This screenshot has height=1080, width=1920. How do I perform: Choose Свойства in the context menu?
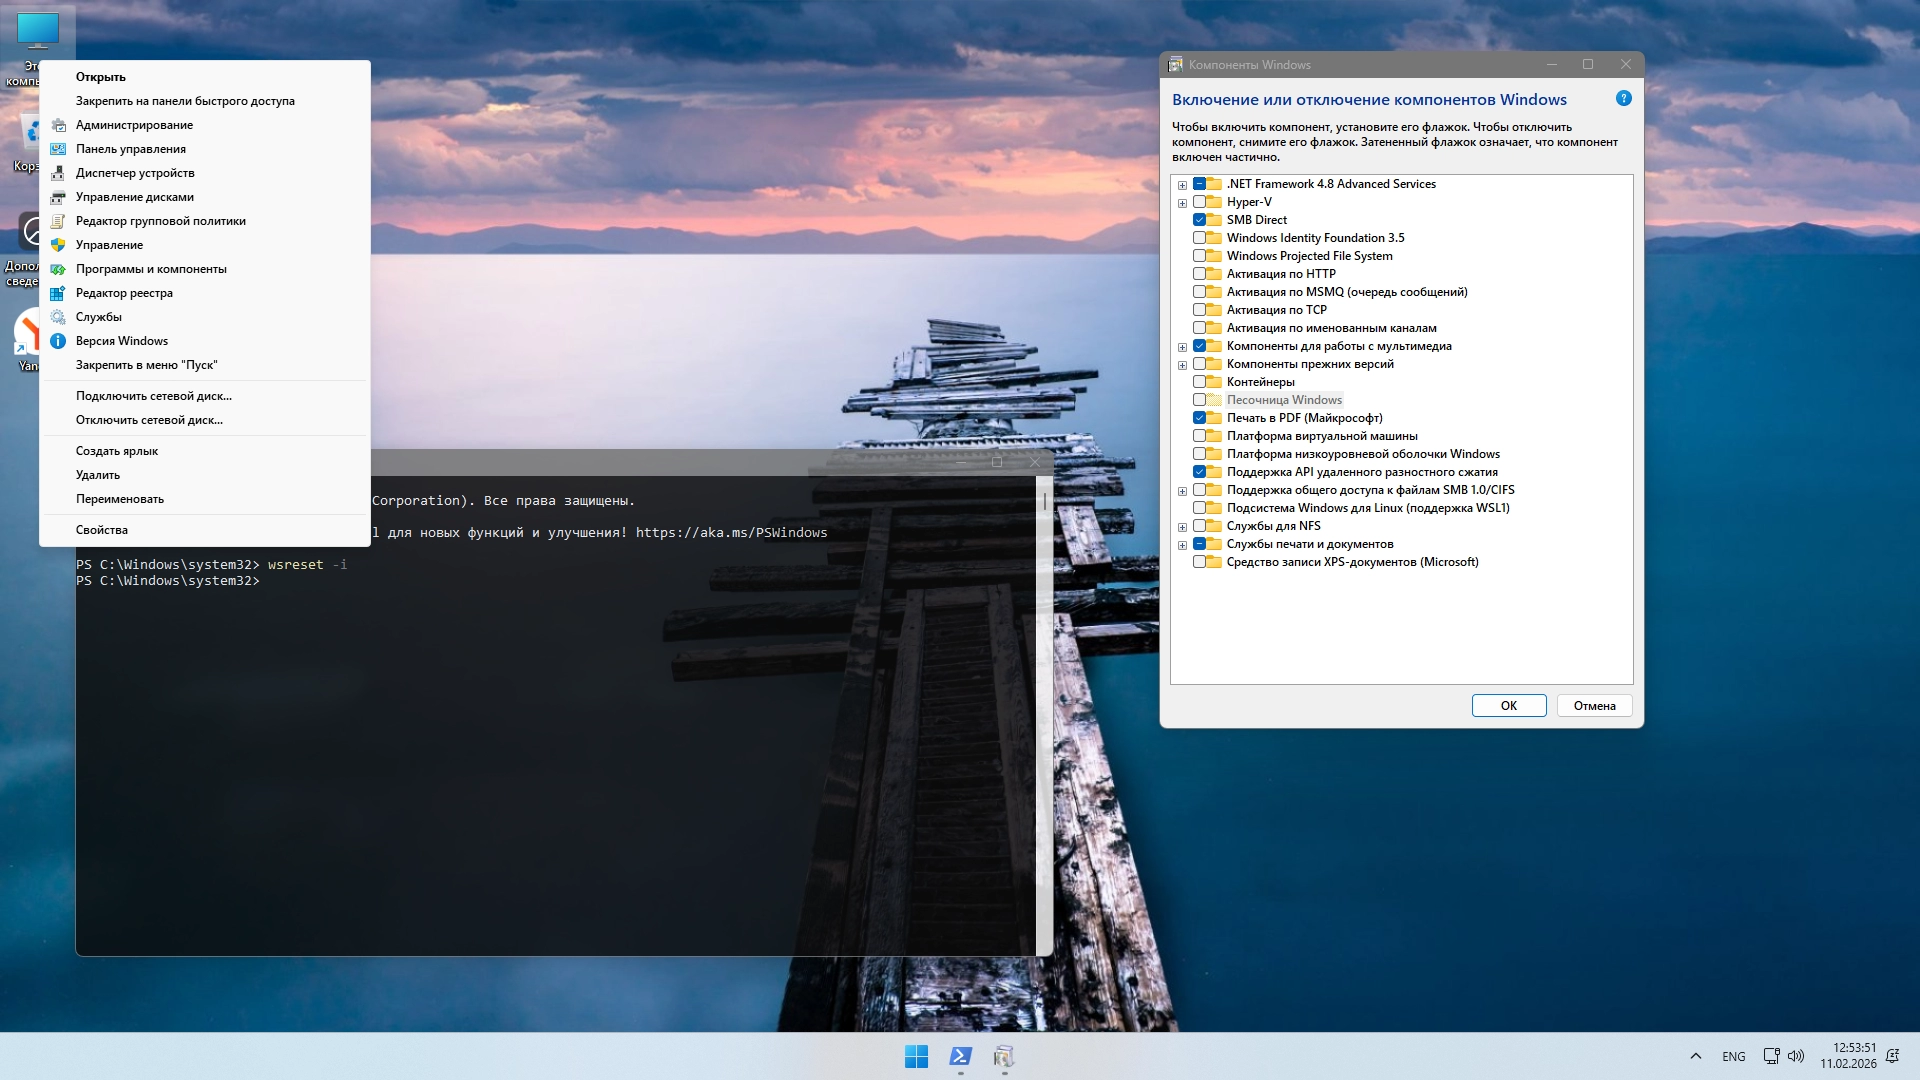[103, 529]
